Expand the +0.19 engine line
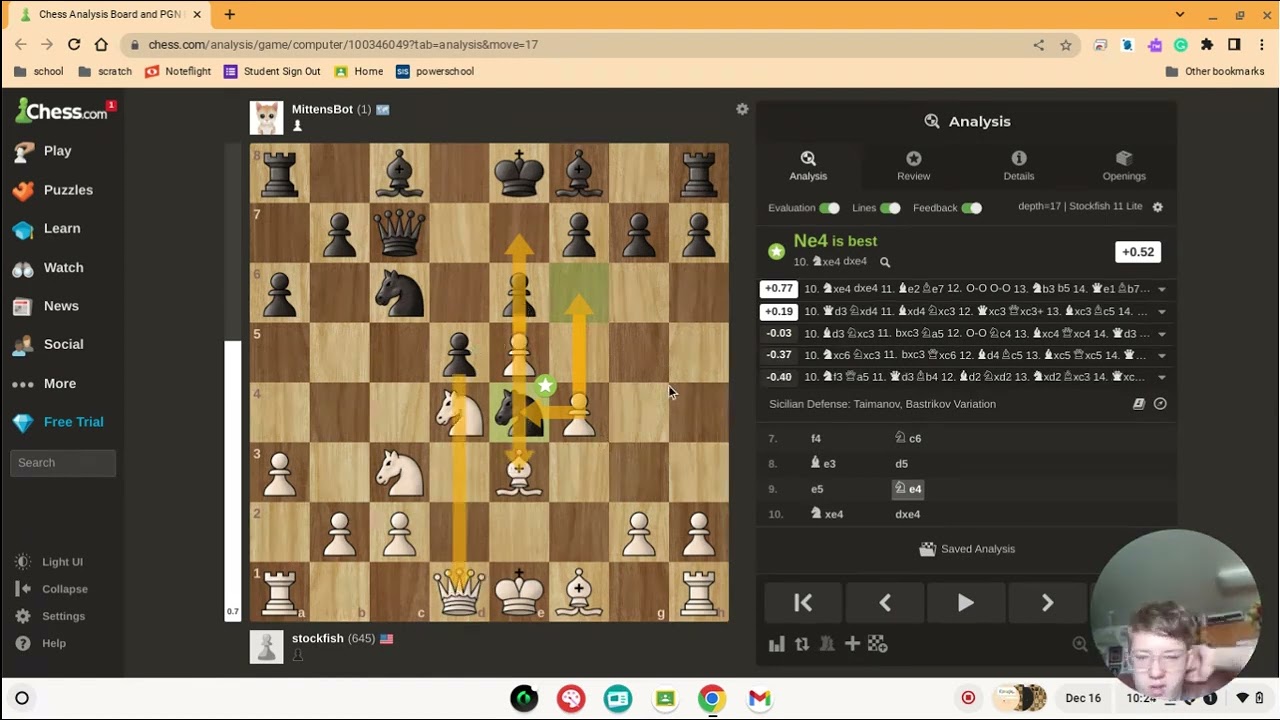 [1161, 311]
